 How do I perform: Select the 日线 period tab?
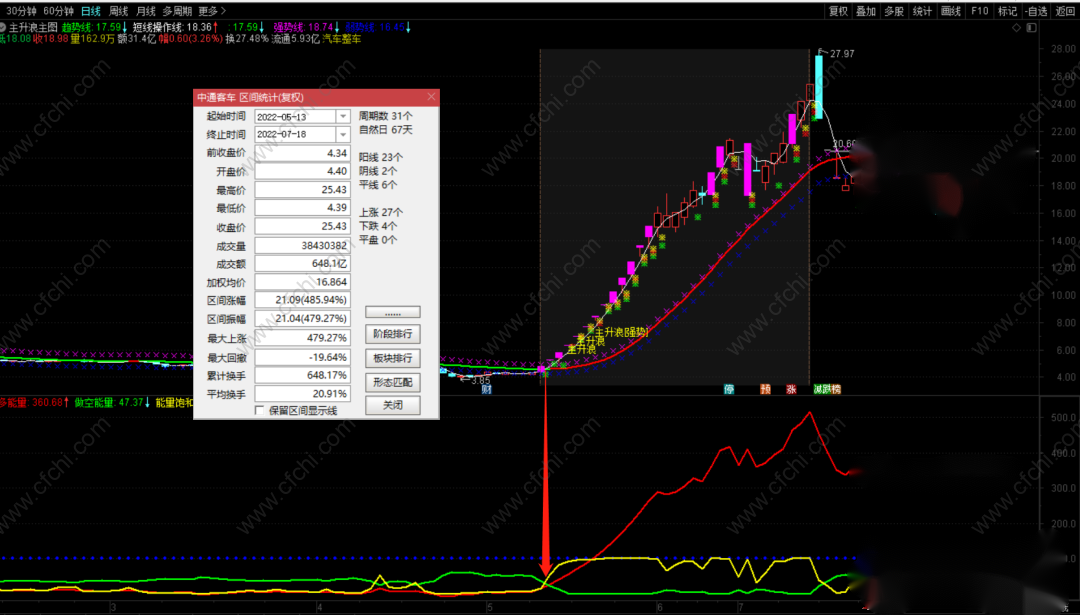click(x=90, y=11)
